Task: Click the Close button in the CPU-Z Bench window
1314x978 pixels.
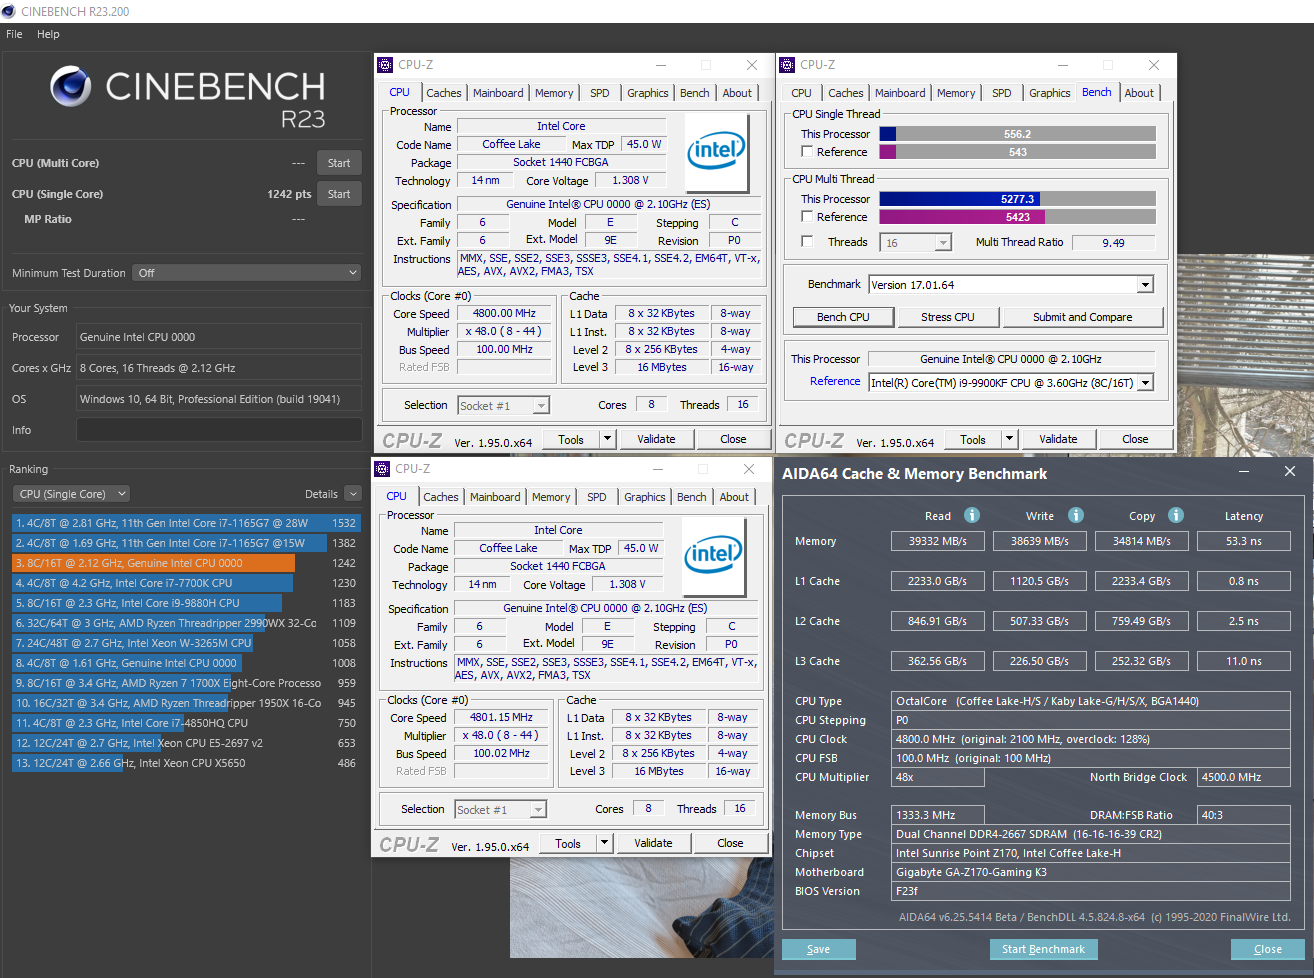Action: (1135, 439)
